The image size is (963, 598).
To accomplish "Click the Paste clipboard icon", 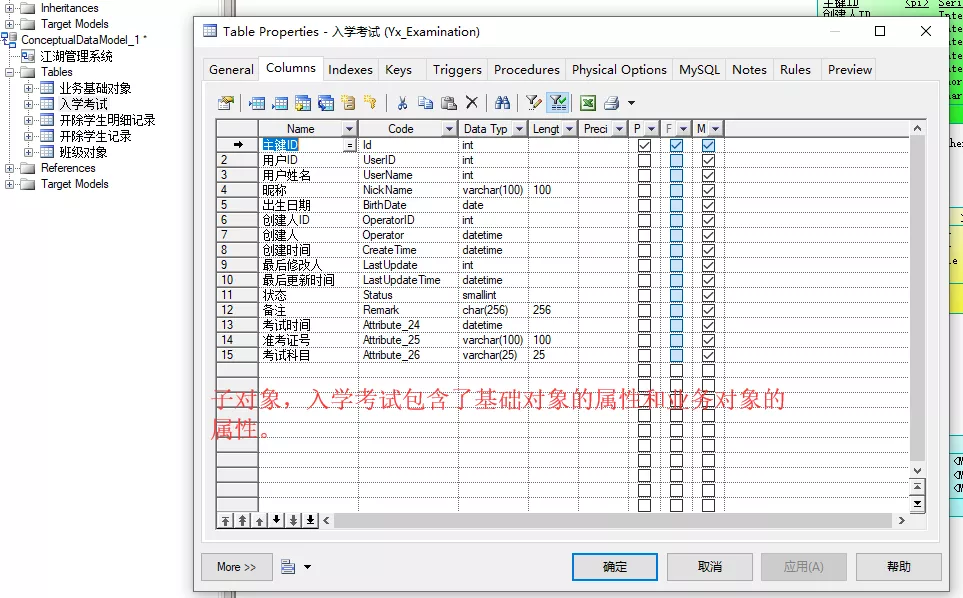I will point(449,103).
